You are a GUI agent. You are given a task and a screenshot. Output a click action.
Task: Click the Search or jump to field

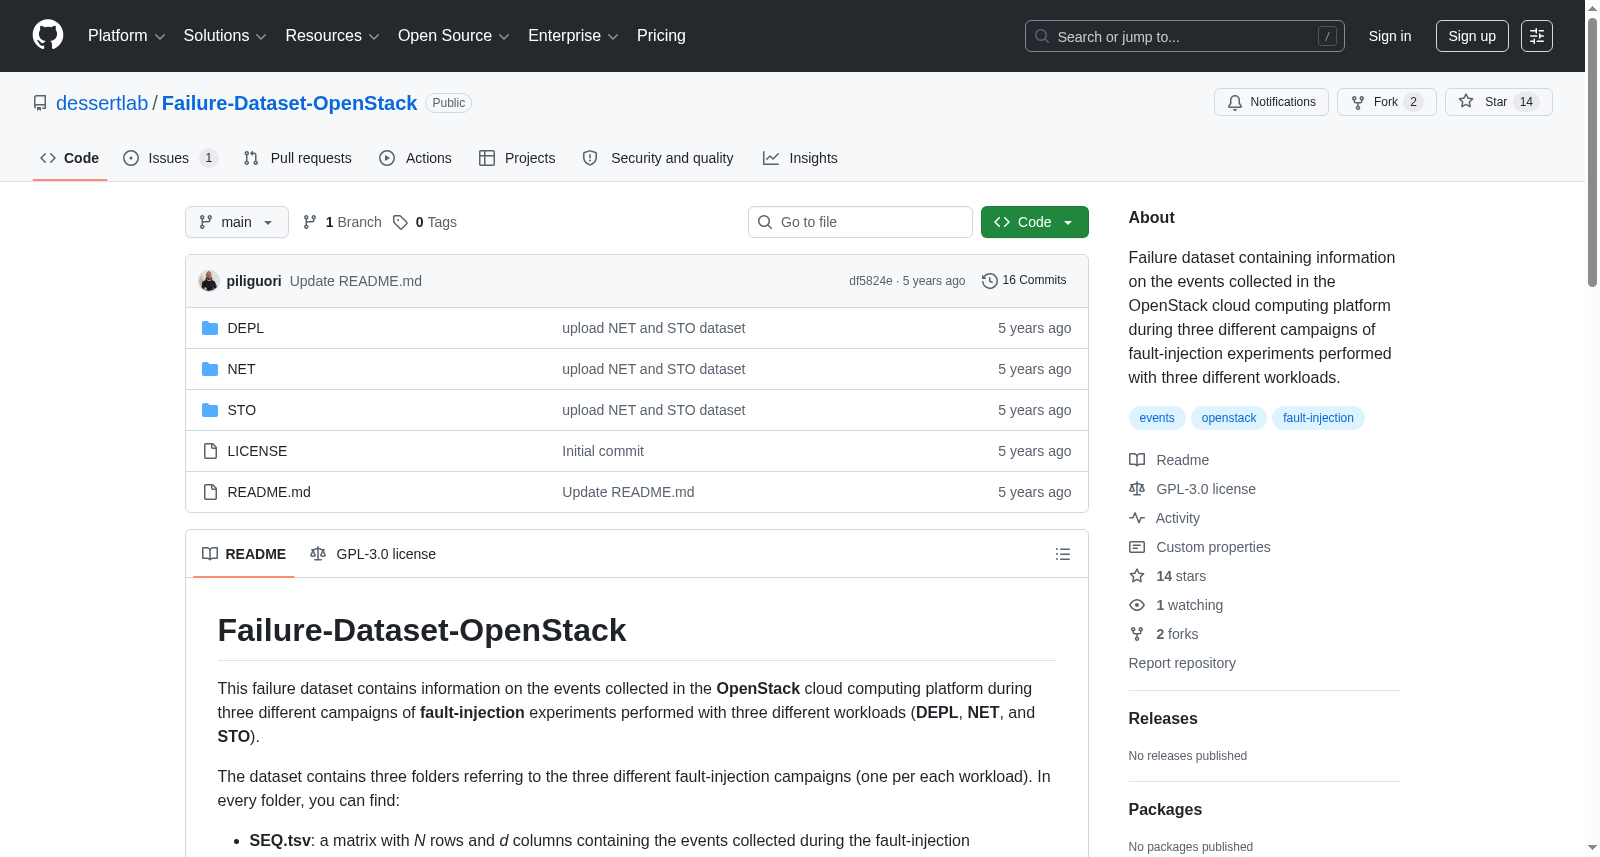point(1185,36)
